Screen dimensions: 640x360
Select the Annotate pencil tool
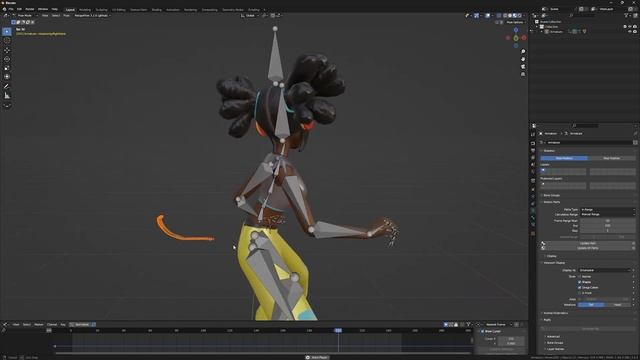click(7, 87)
